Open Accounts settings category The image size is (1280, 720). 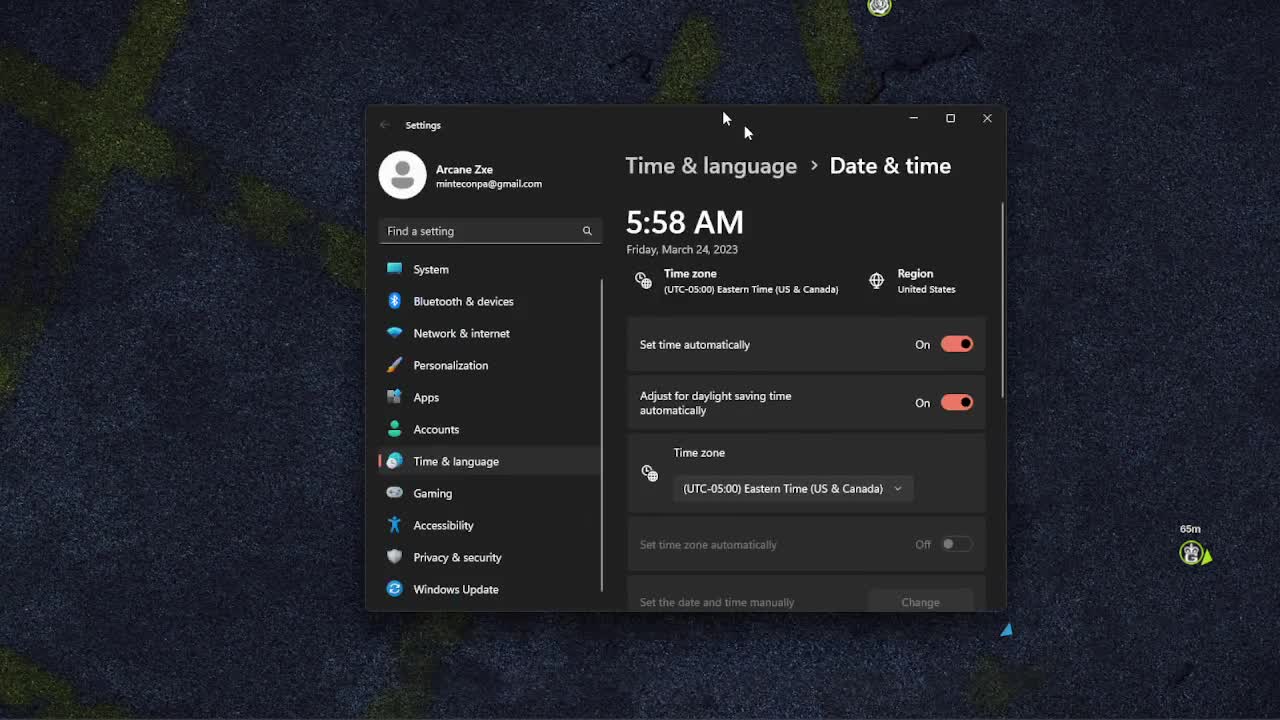(436, 429)
